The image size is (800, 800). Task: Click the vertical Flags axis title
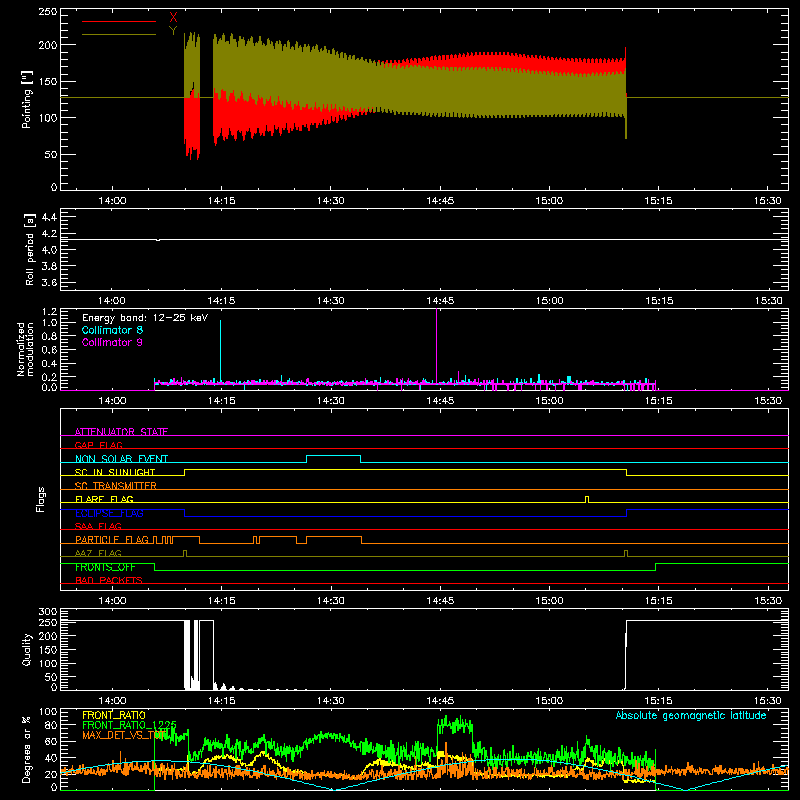tap(40, 499)
